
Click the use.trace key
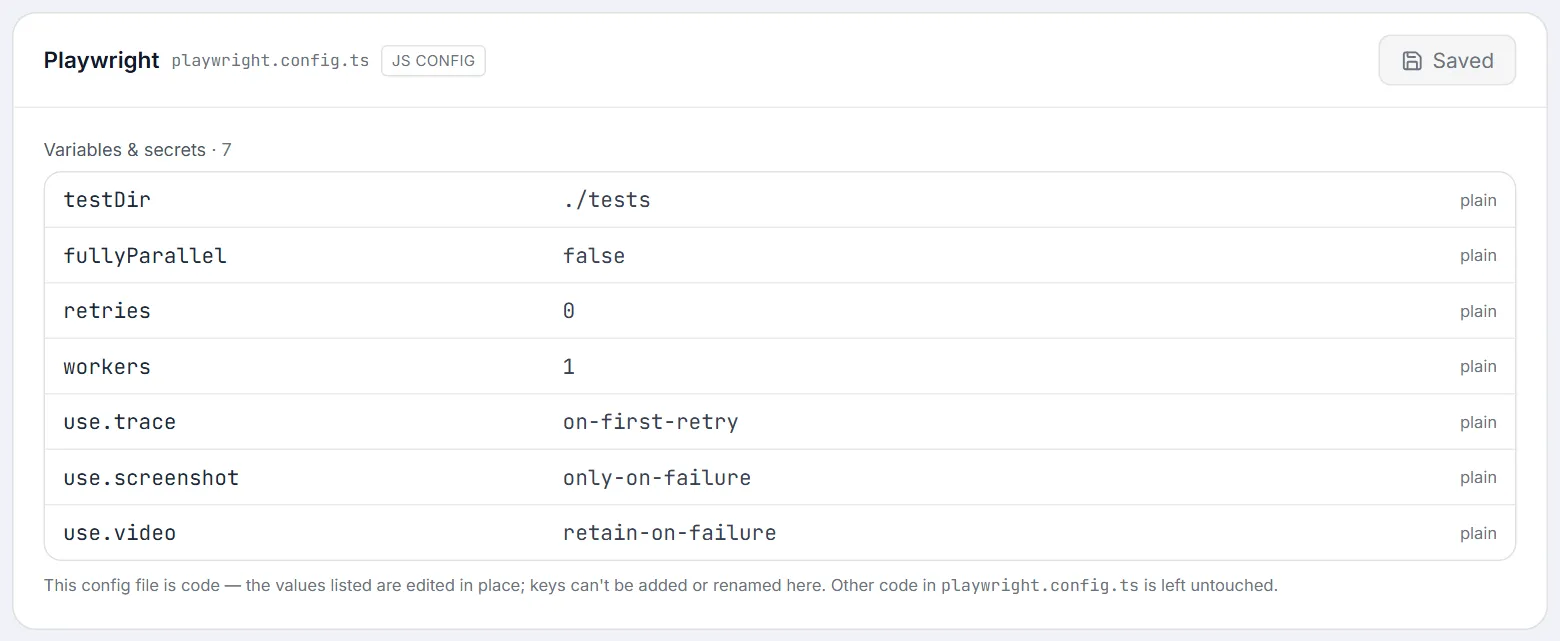click(120, 422)
